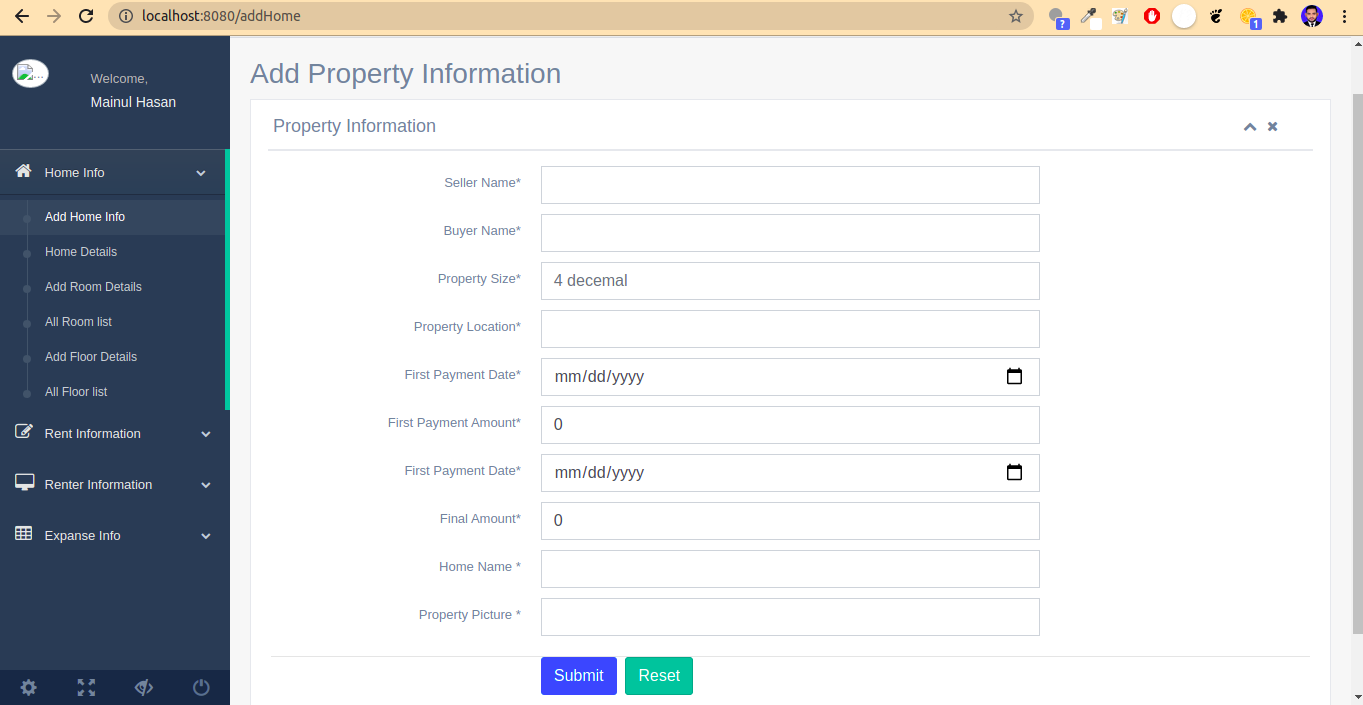The image size is (1363, 705).
Task: Click inside the Seller Name input field
Action: 789,184
